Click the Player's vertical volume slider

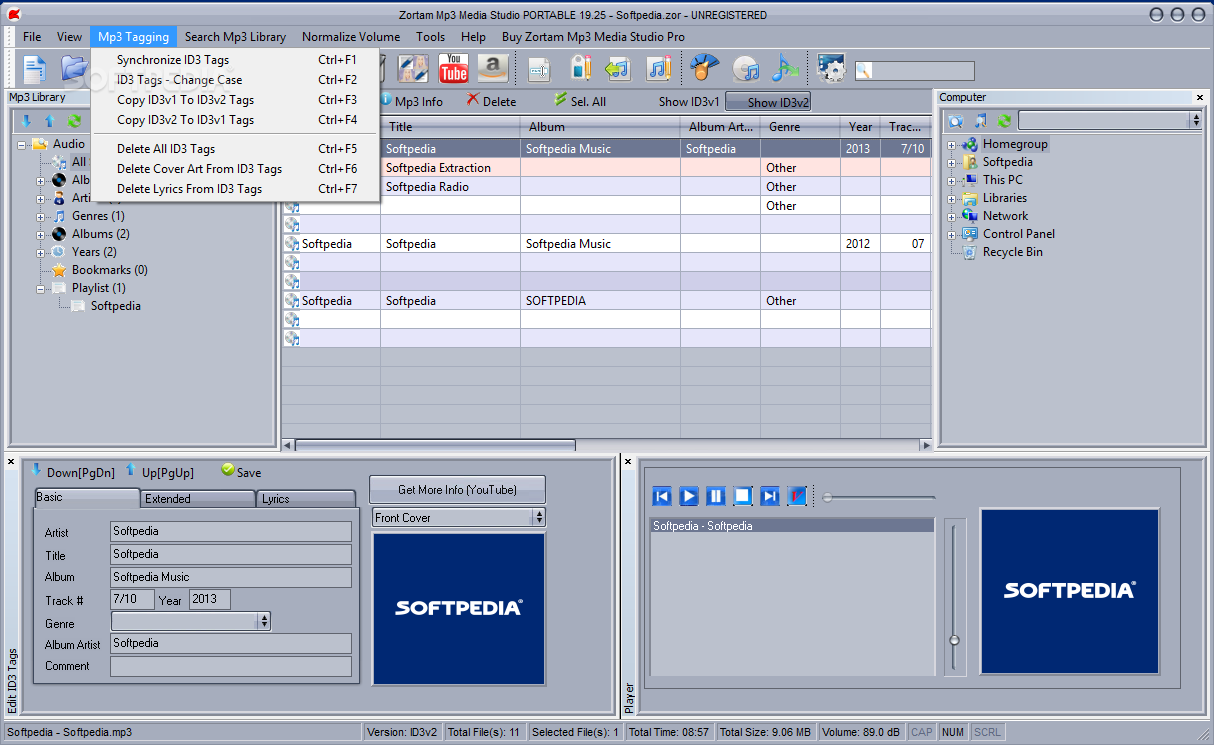pyautogui.click(x=955, y=595)
